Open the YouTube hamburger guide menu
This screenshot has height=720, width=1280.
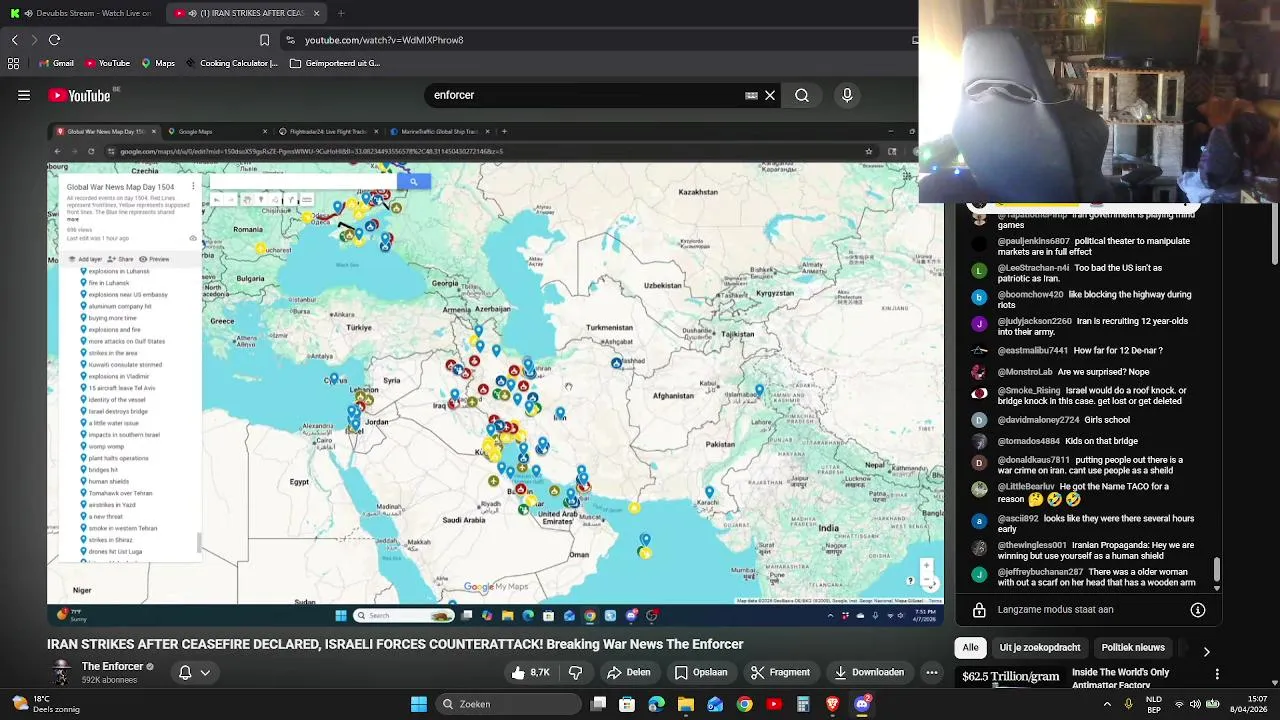tap(24, 95)
